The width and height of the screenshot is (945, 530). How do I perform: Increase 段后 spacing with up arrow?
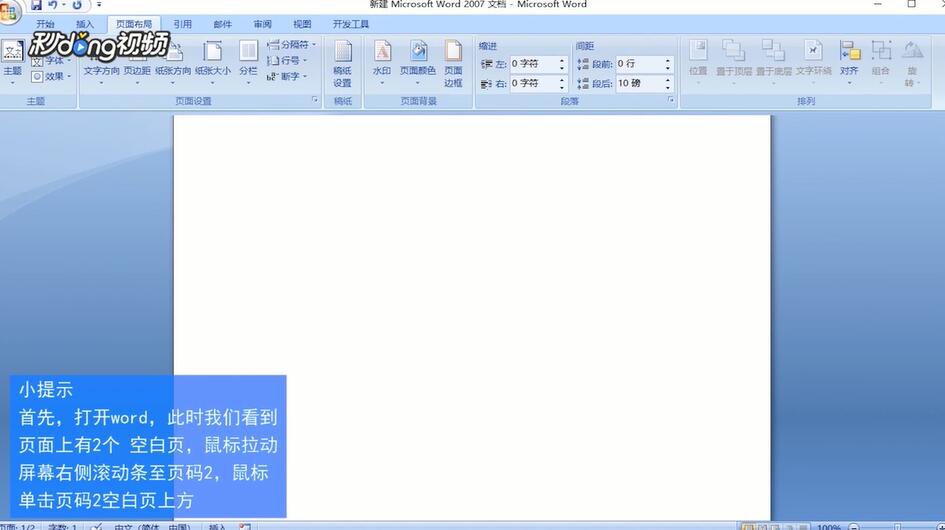[x=668, y=80]
